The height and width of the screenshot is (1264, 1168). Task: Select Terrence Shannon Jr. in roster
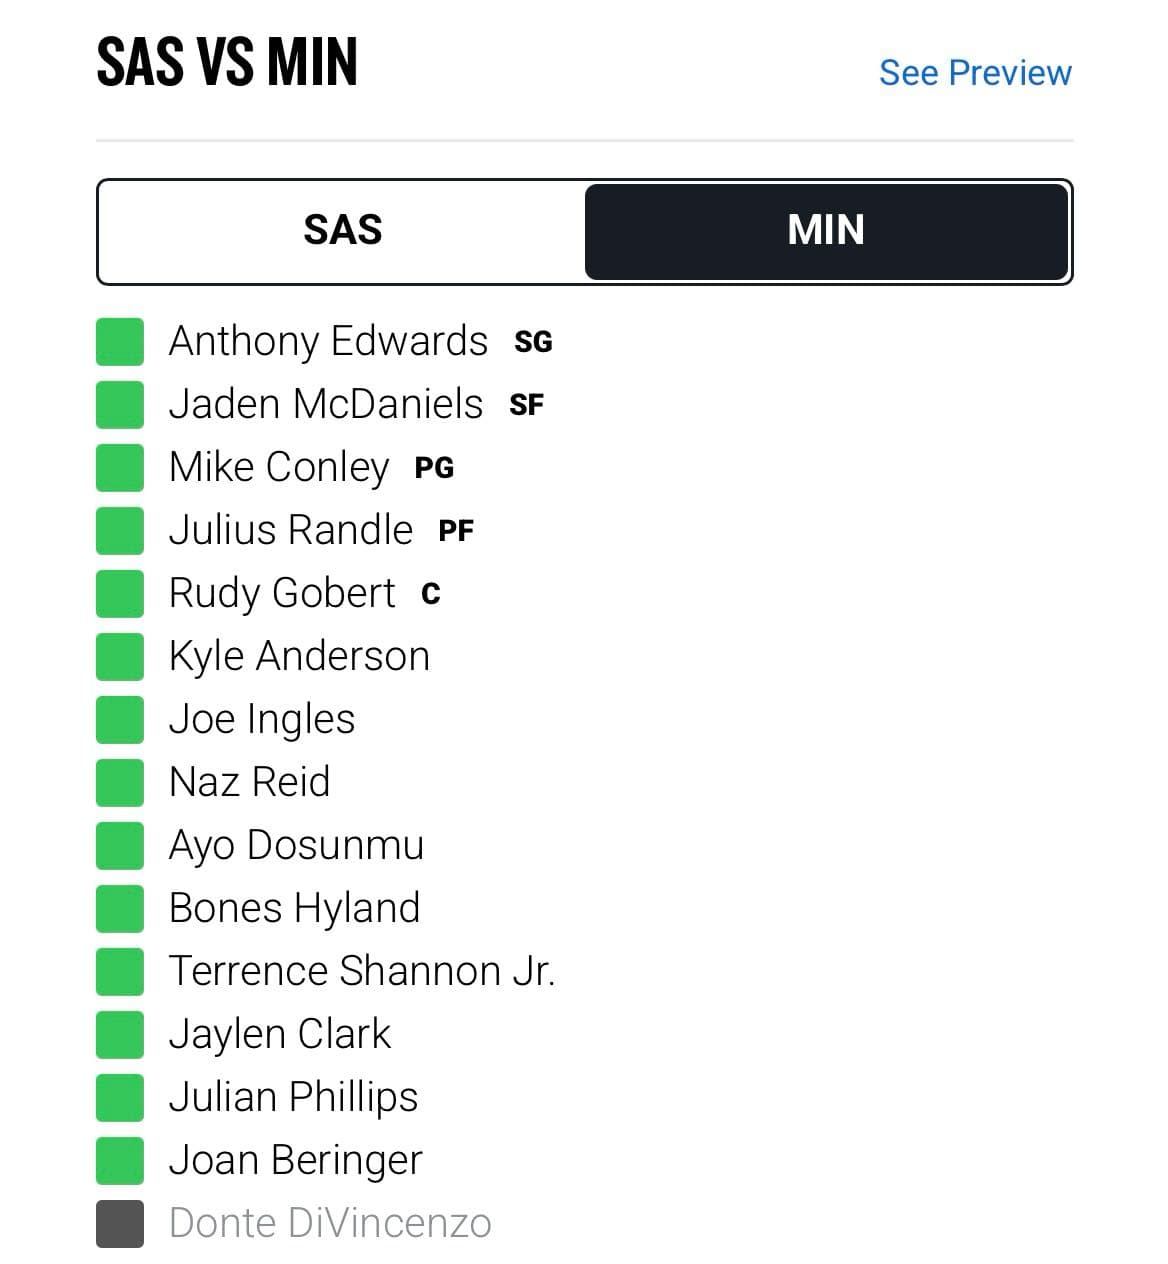pyautogui.click(x=362, y=971)
